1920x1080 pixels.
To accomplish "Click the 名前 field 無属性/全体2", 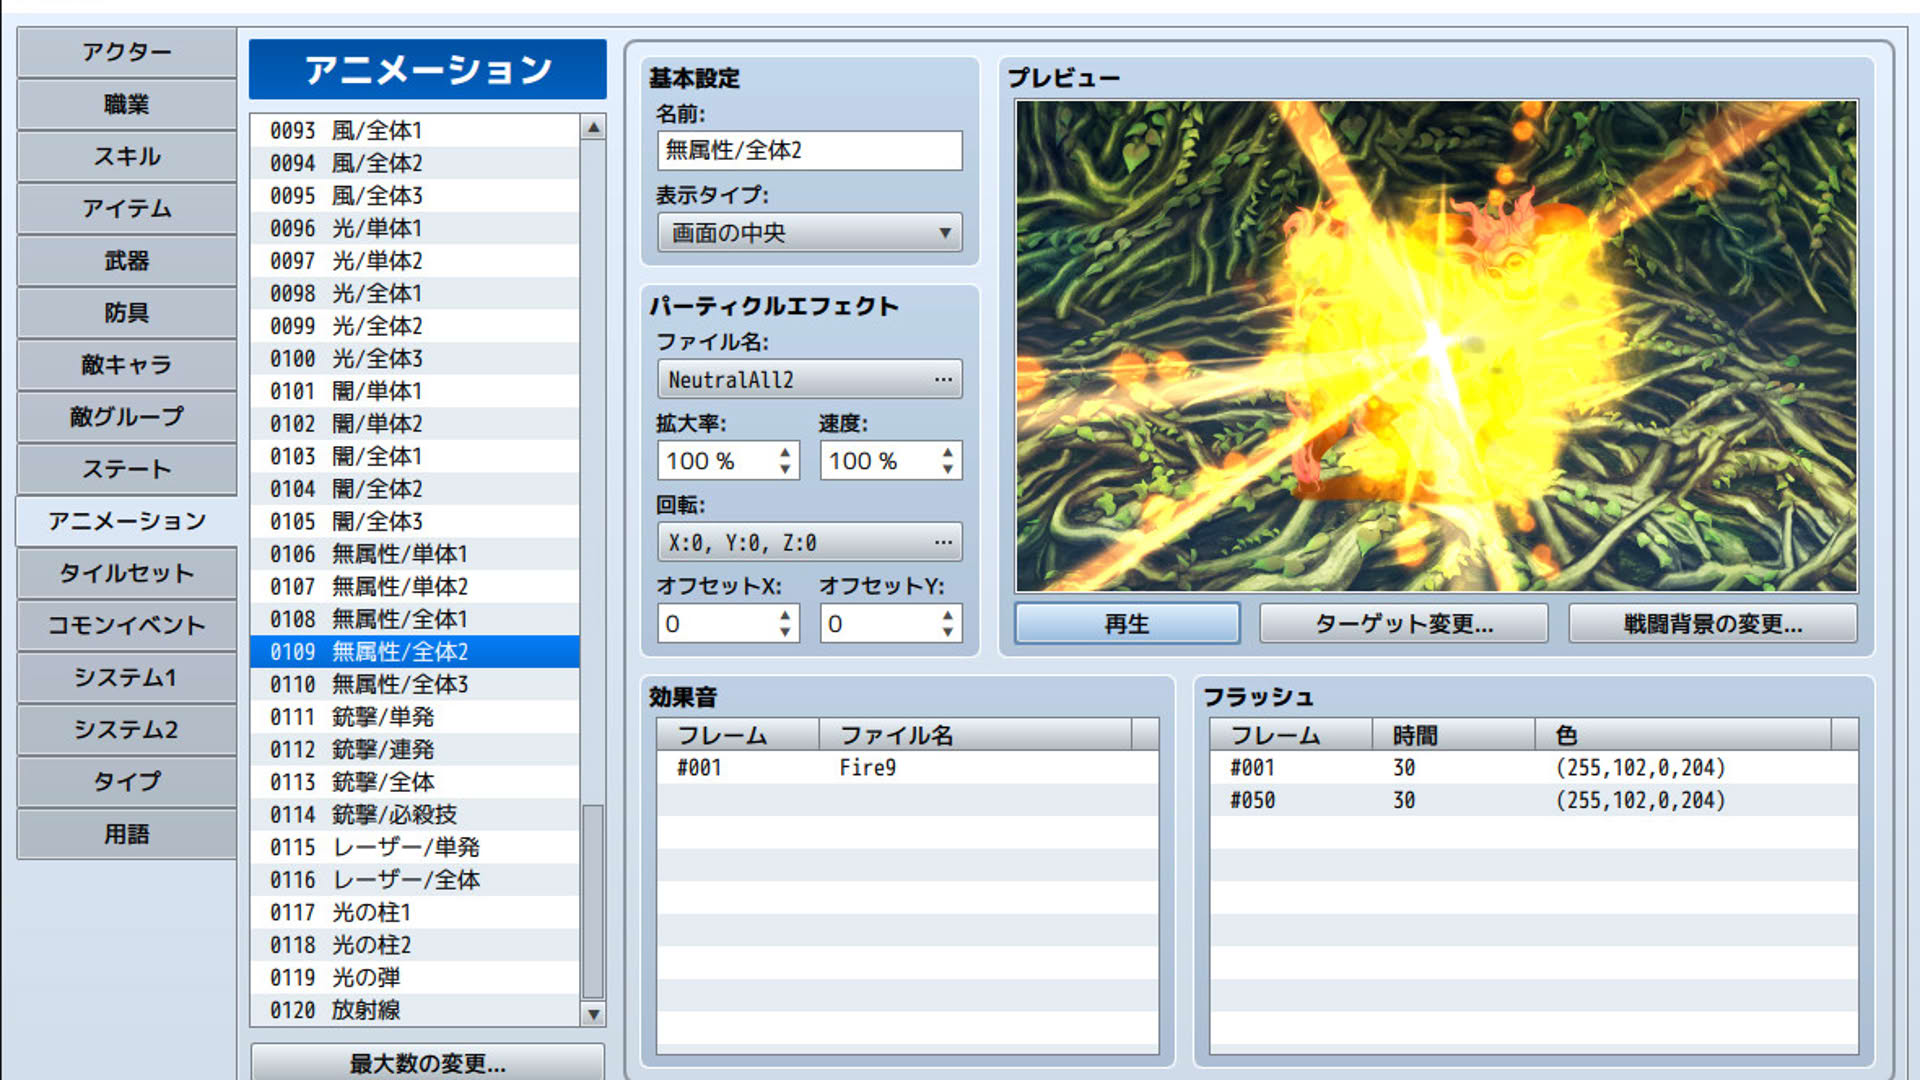I will pos(810,150).
